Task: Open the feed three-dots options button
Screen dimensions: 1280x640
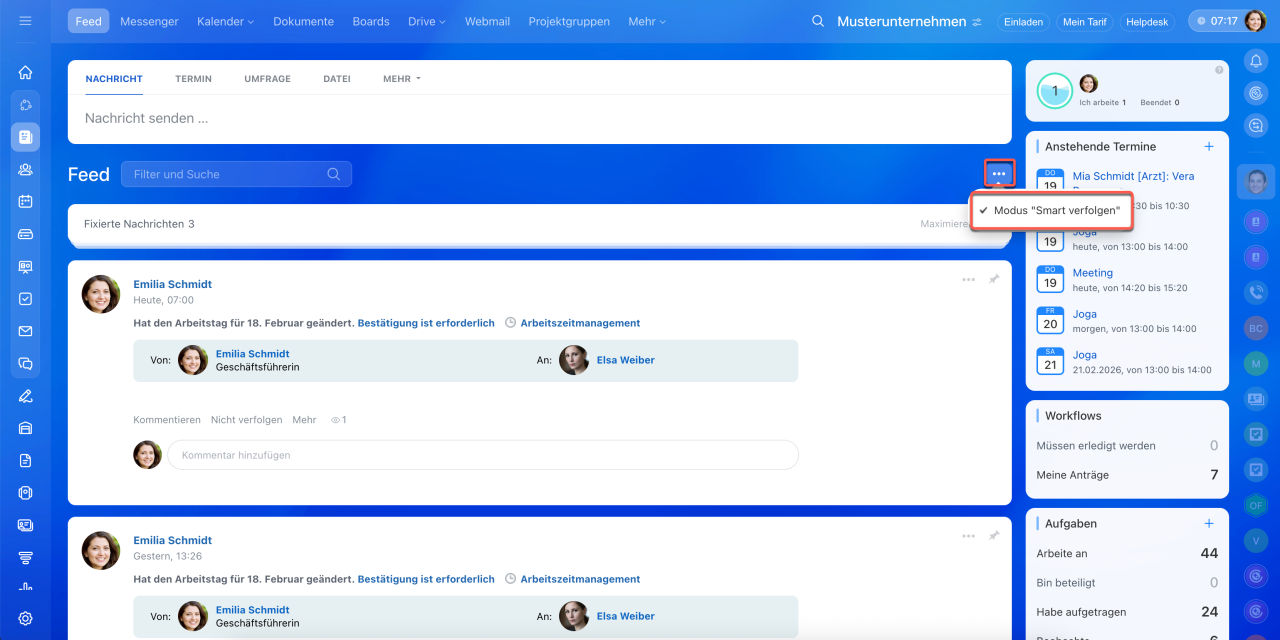Action: 999,174
